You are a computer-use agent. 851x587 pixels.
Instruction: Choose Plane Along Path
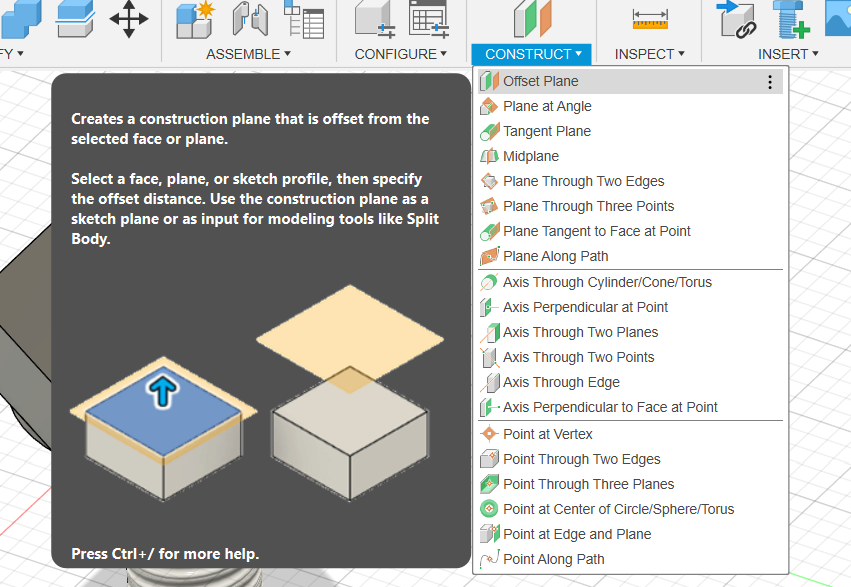(x=630, y=256)
